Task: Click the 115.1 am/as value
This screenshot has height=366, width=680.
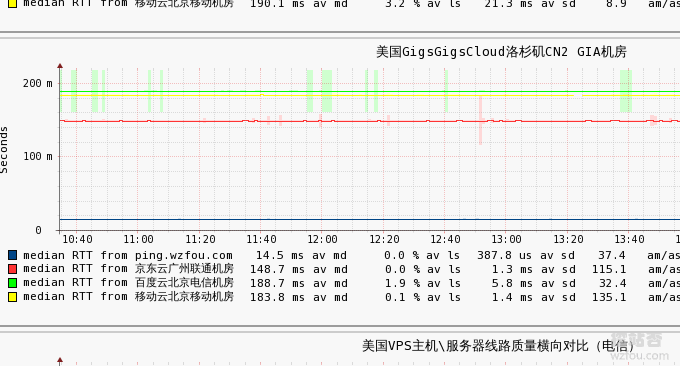Action: (x=609, y=269)
